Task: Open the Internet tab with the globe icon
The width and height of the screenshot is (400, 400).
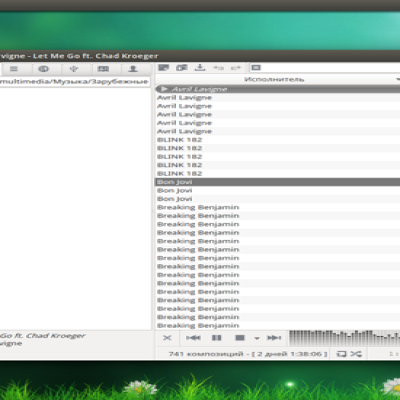Action: [x=43, y=69]
